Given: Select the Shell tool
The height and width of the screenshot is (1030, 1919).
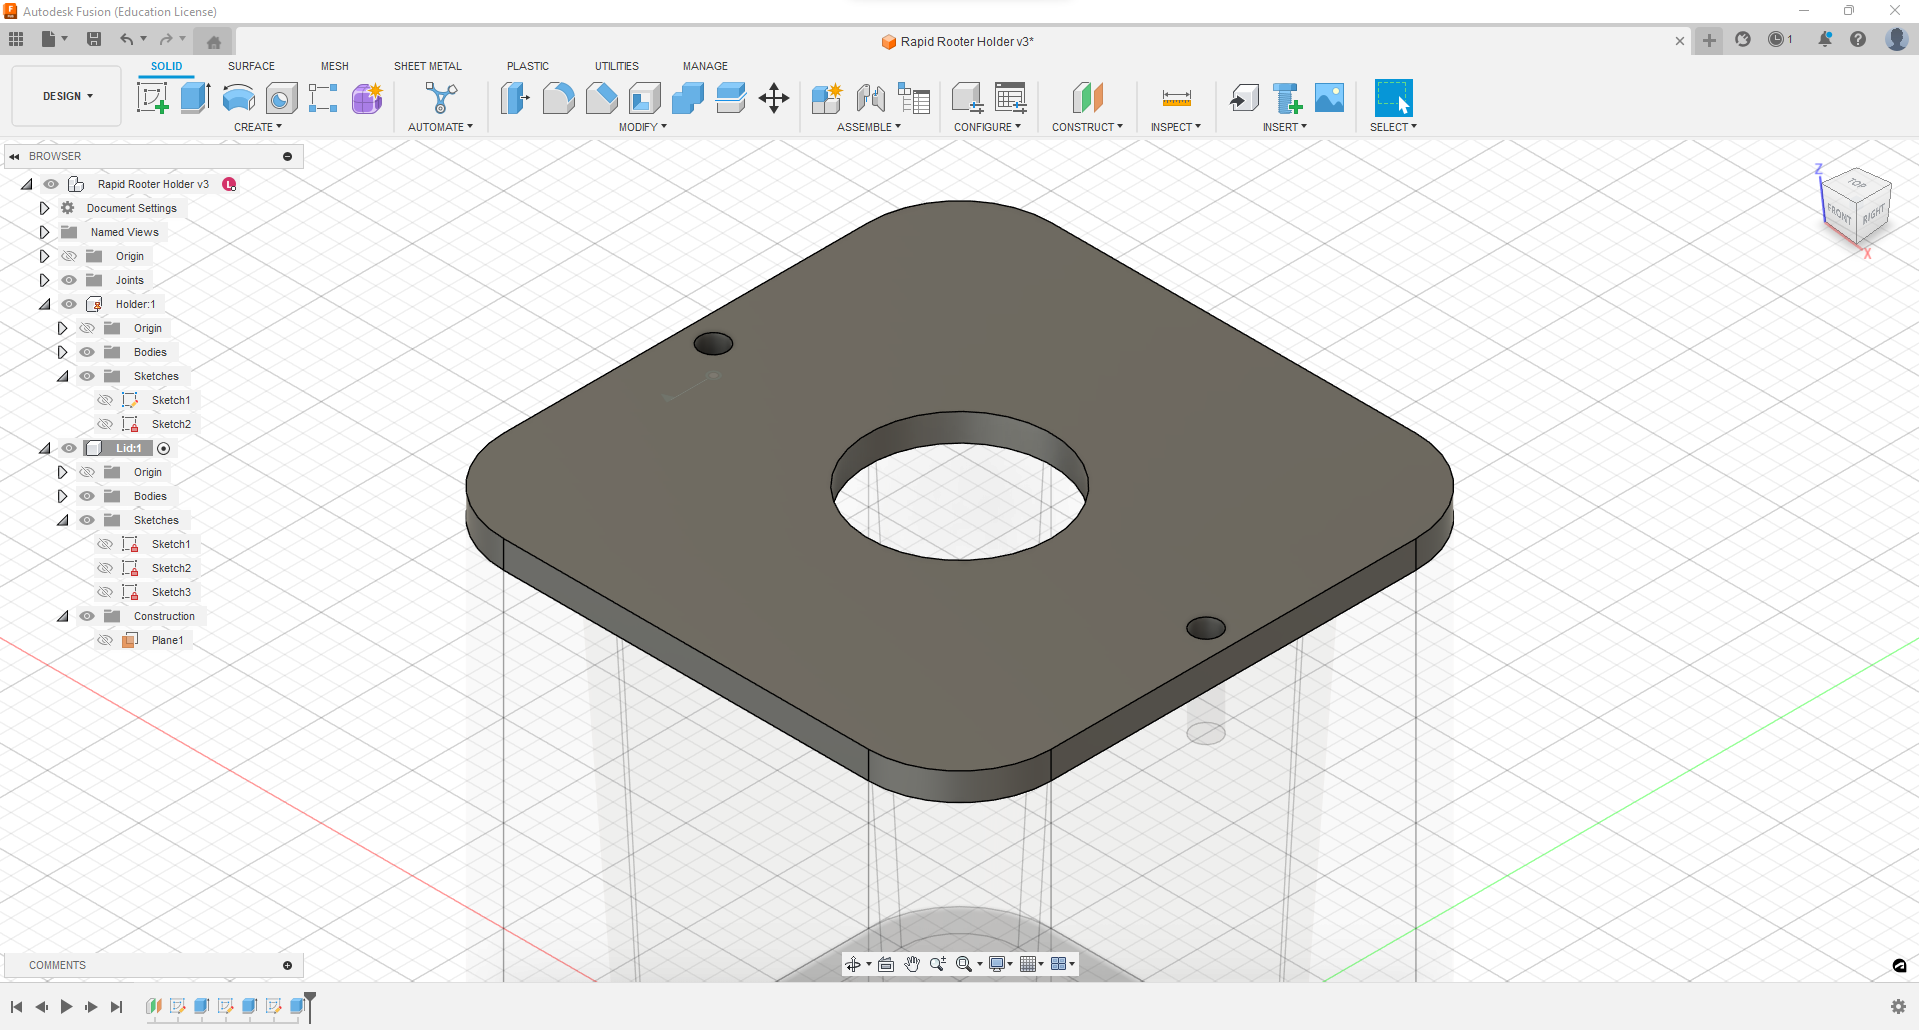Looking at the screenshot, I should (x=645, y=98).
